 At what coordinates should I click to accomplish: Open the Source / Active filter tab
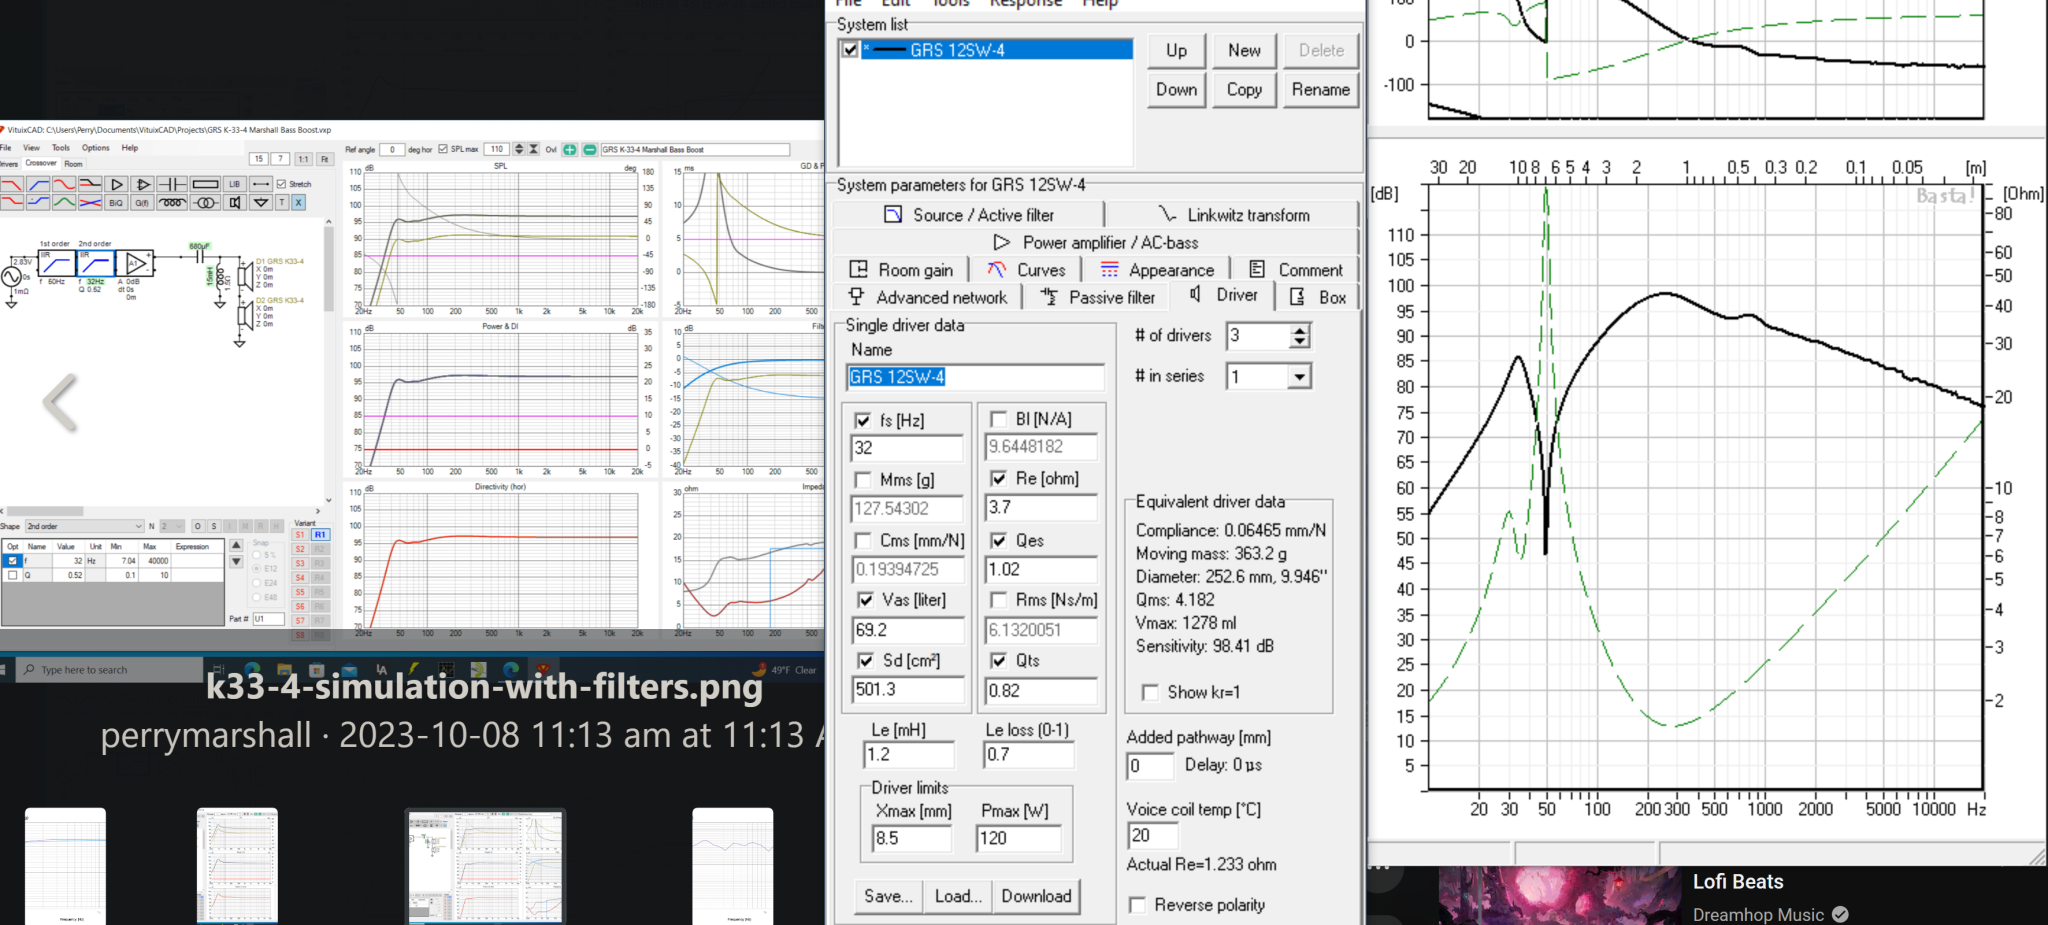click(x=969, y=215)
